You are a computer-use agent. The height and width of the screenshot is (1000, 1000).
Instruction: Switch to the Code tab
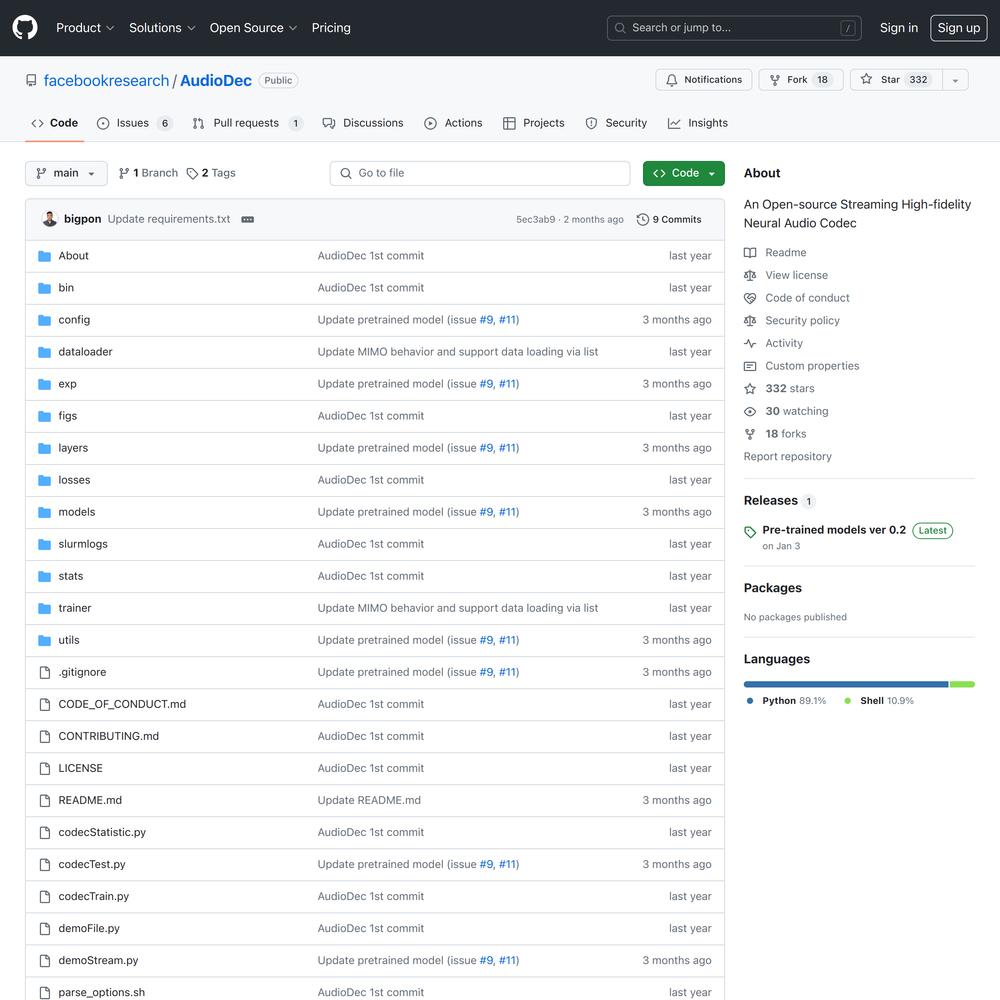tap(55, 123)
